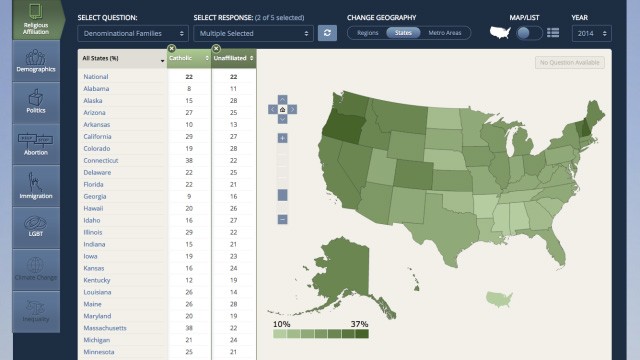This screenshot has width=640, height=360.
Task: Open the Massachusetts state link
Action: tap(105, 328)
